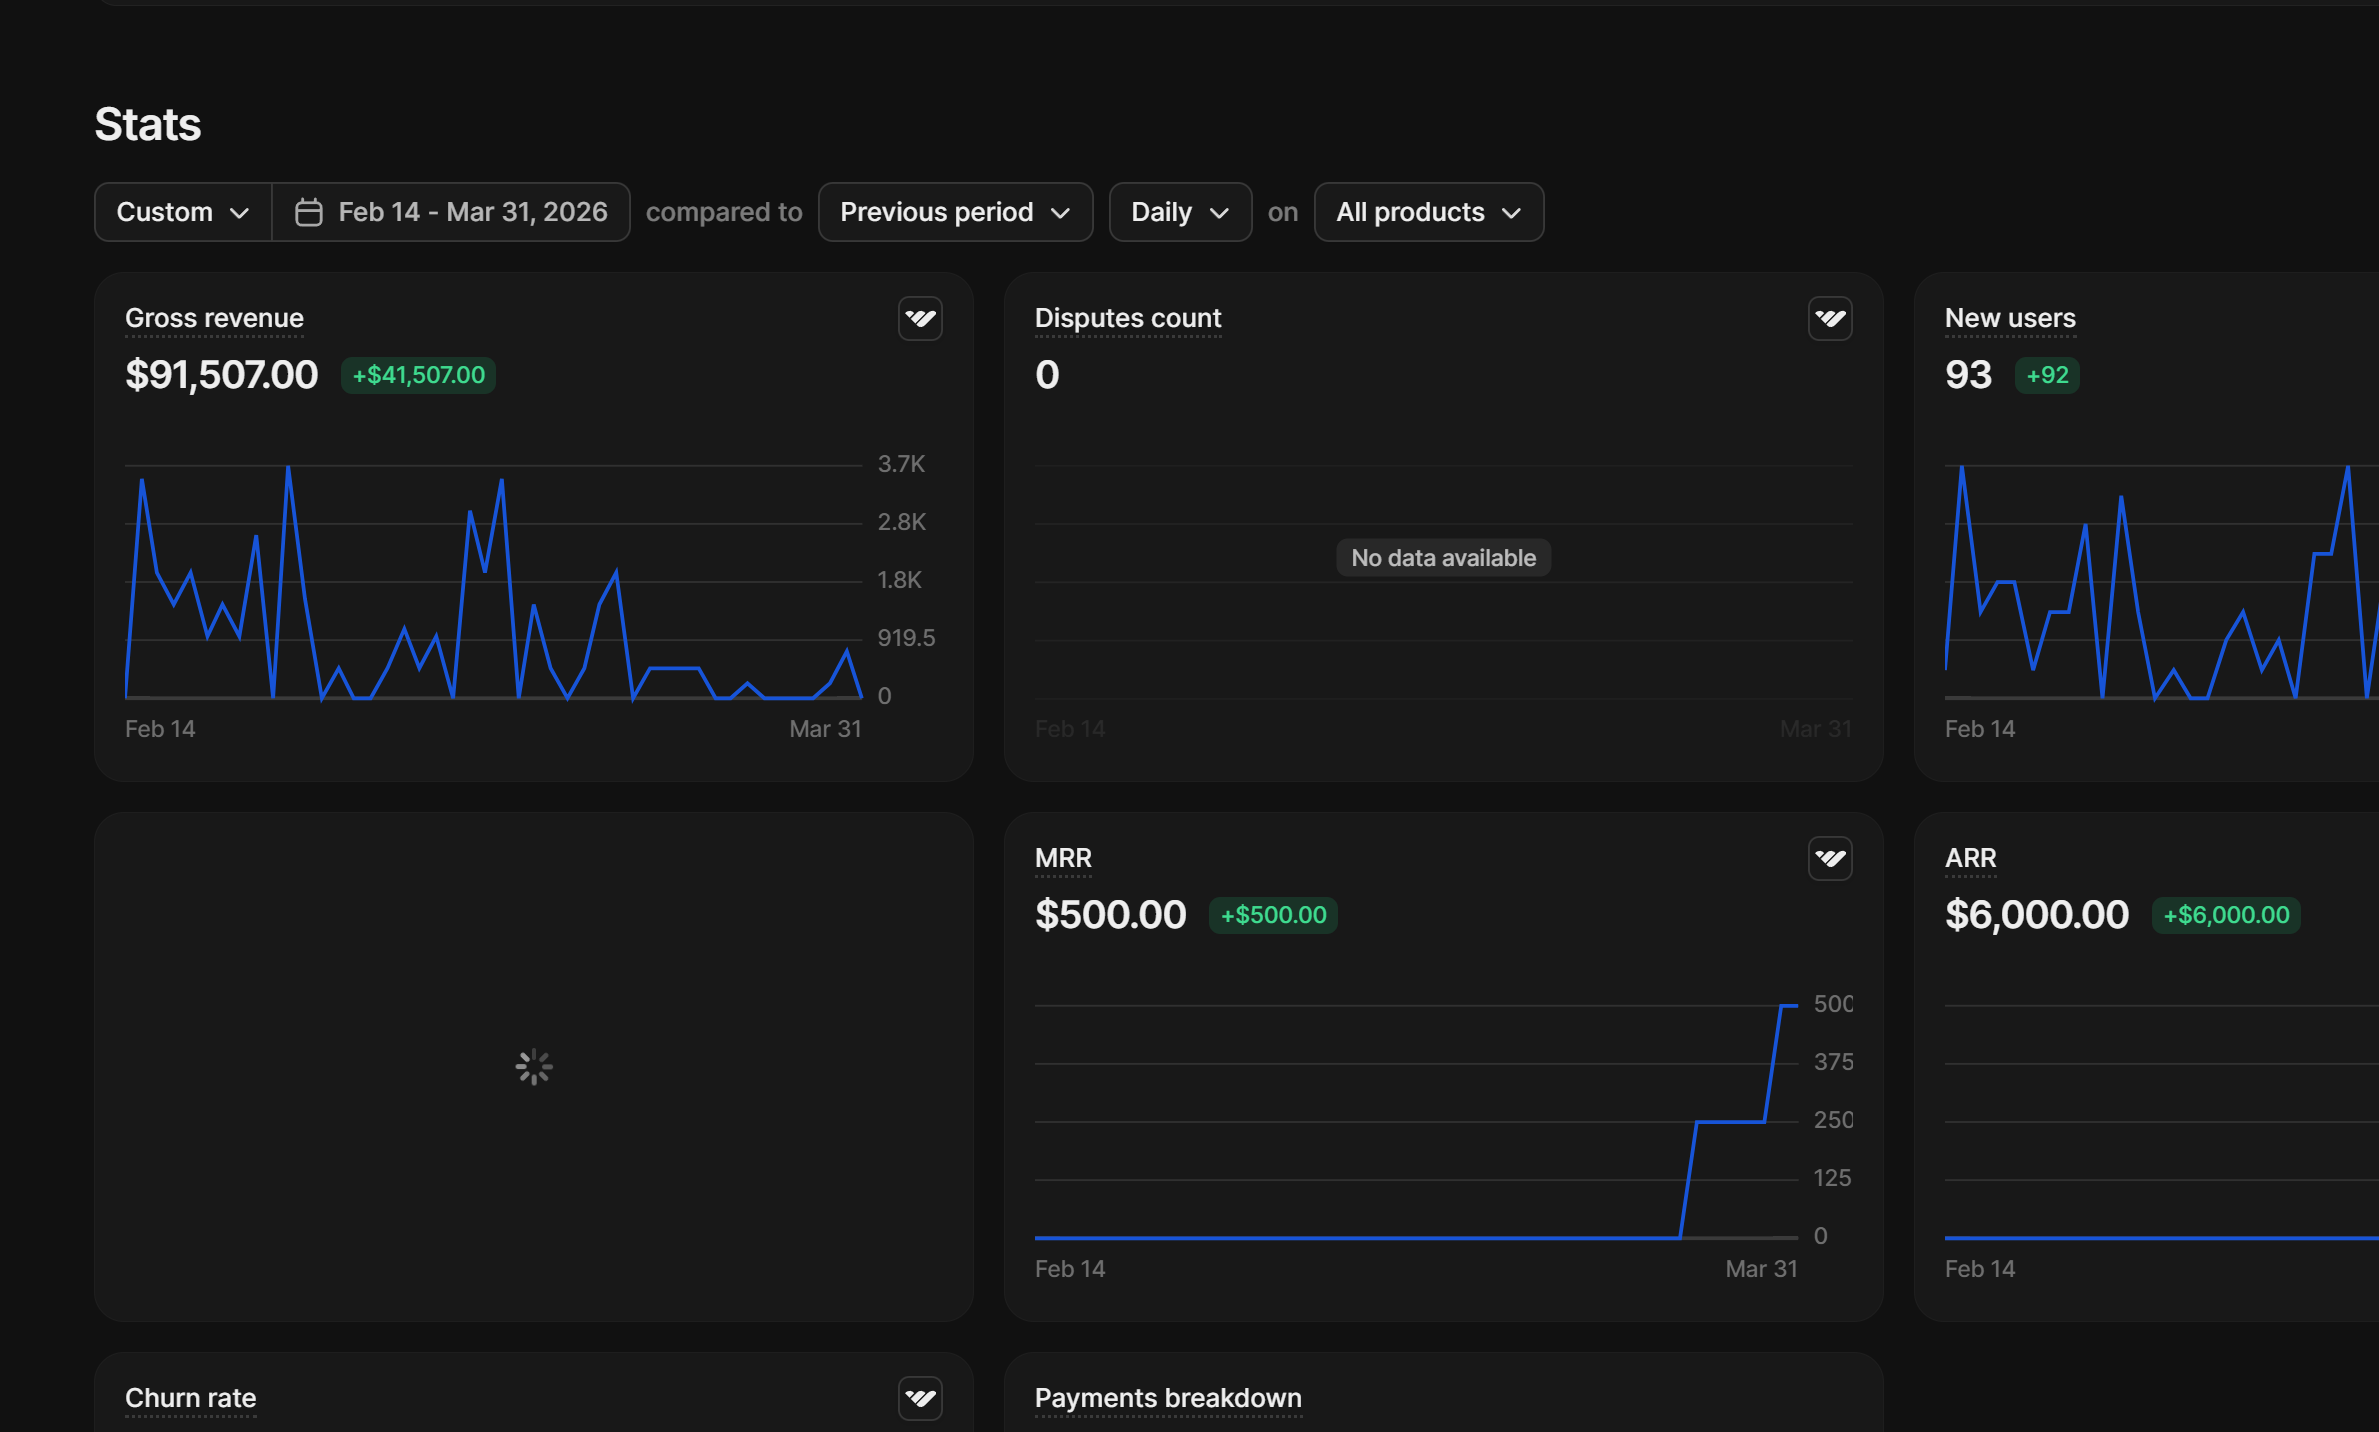
Task: Click the $91,507.00 gross revenue value
Action: point(221,375)
